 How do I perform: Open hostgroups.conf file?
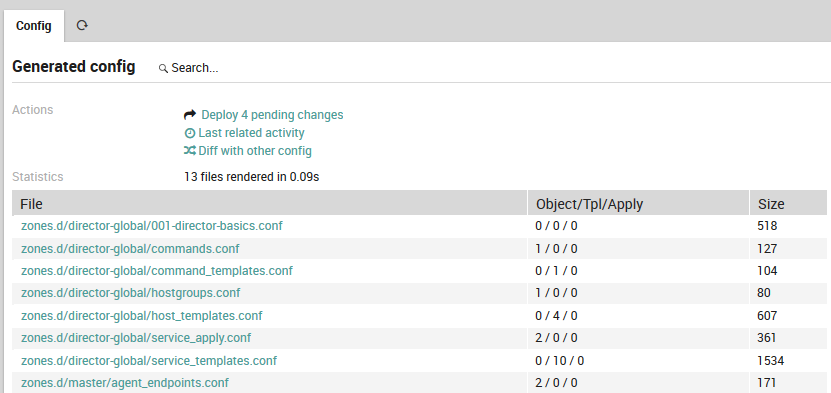(x=130, y=293)
